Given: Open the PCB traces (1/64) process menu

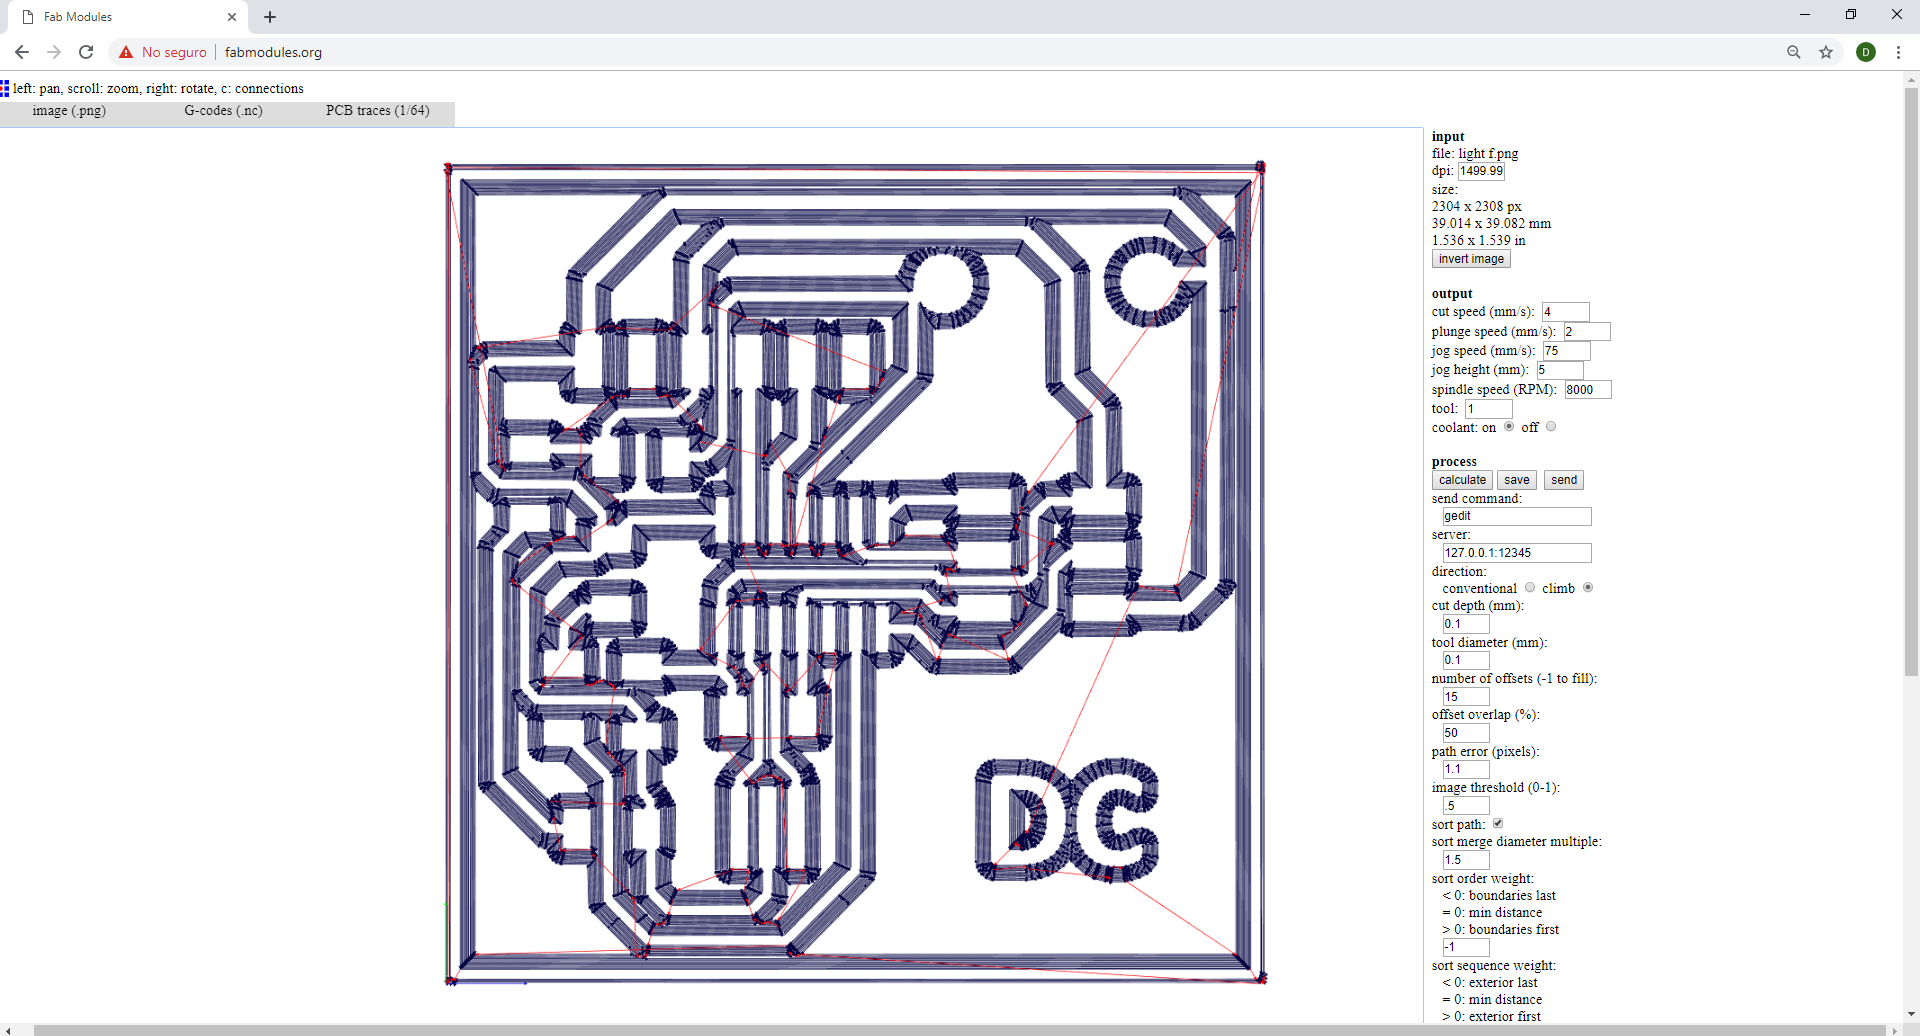Looking at the screenshot, I should point(378,111).
